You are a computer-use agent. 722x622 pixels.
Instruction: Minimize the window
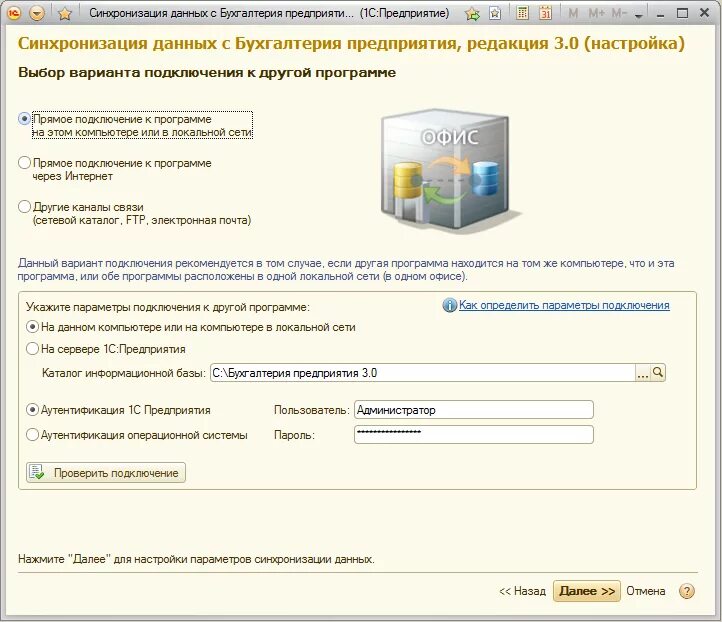tap(661, 14)
